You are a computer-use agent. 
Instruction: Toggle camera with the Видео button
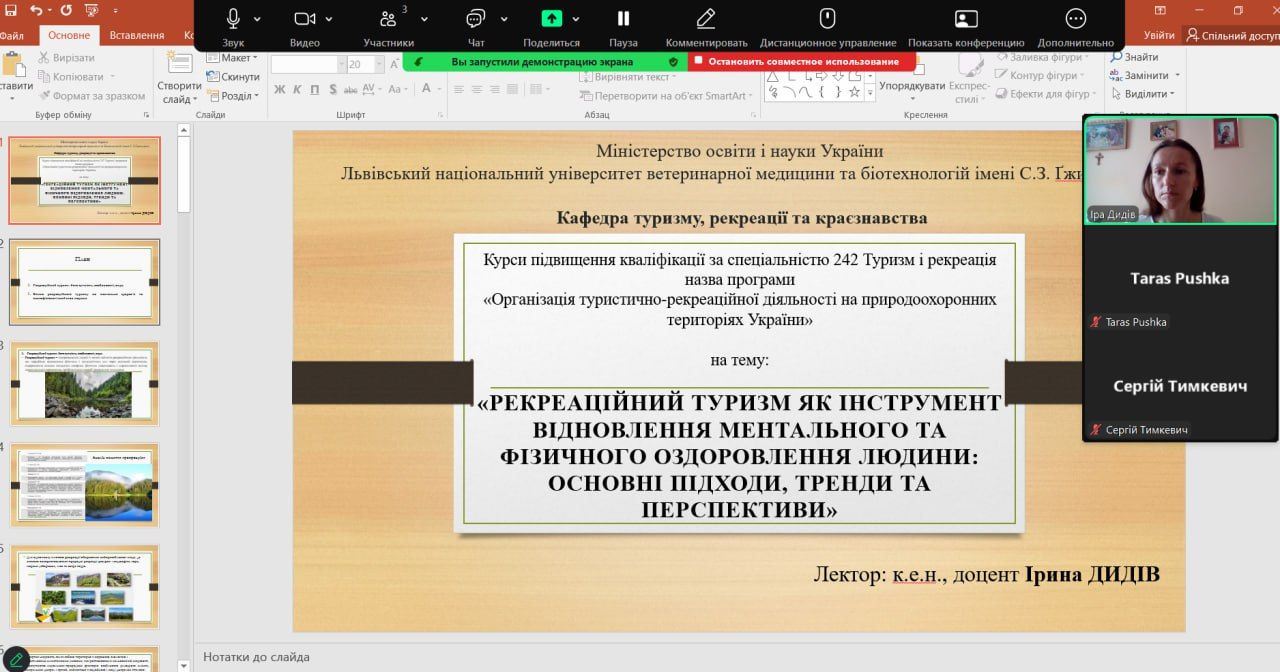tap(305, 19)
